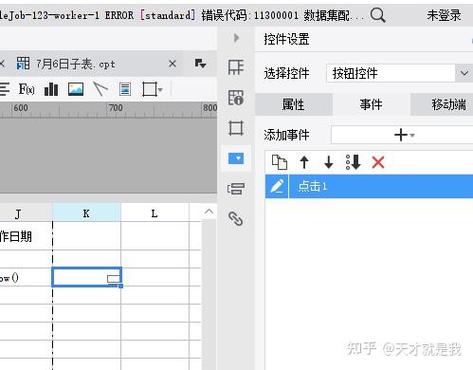Copy the selected event icon
Image resolution: width=473 pixels, height=370 pixels.
279,162
